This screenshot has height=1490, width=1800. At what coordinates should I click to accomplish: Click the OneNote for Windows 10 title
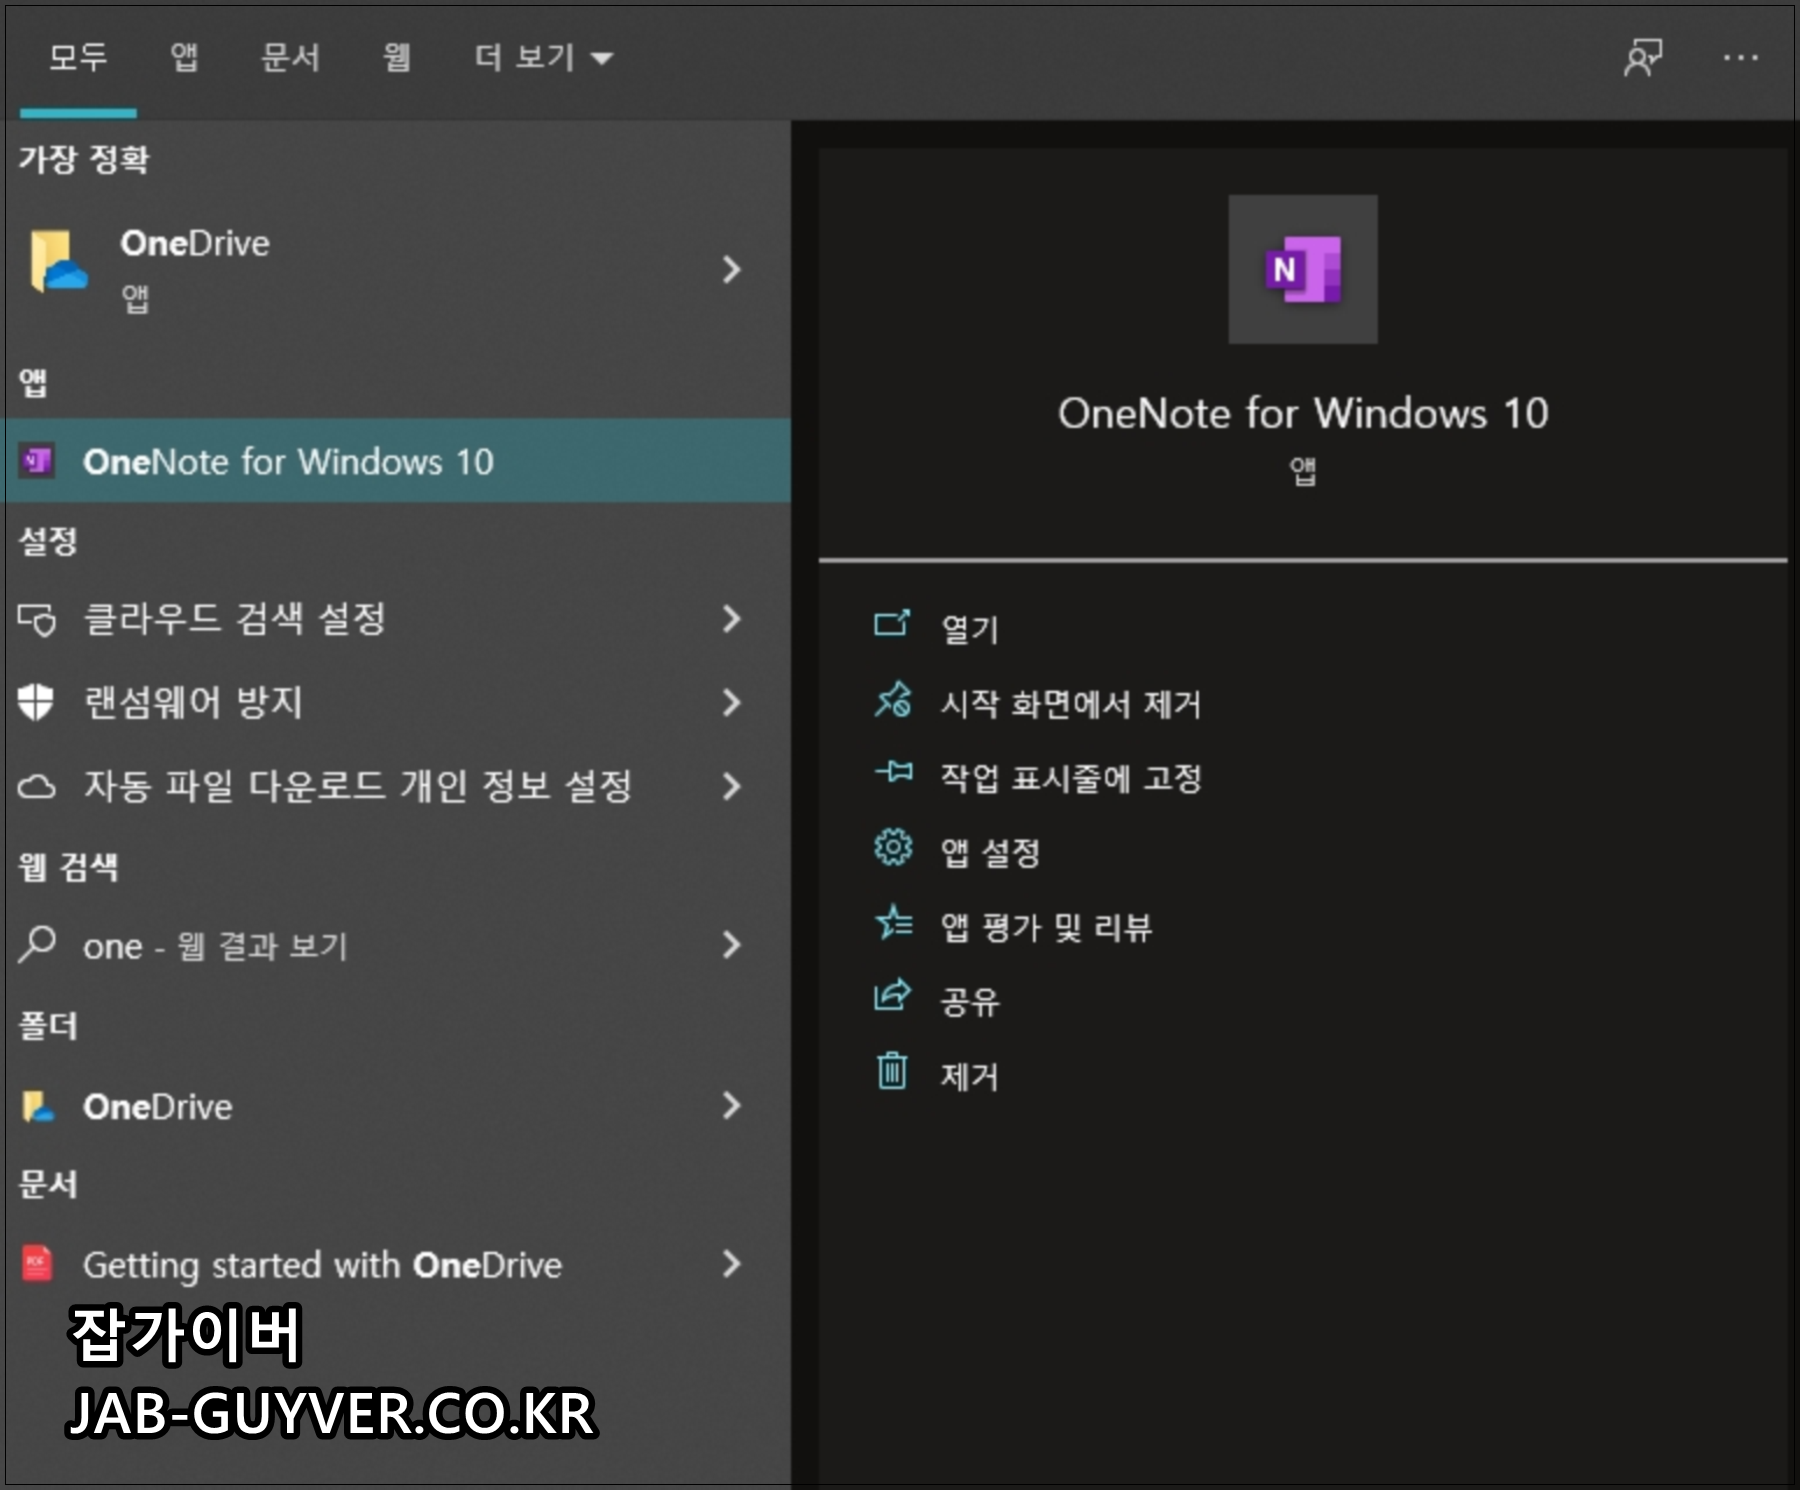[1303, 413]
